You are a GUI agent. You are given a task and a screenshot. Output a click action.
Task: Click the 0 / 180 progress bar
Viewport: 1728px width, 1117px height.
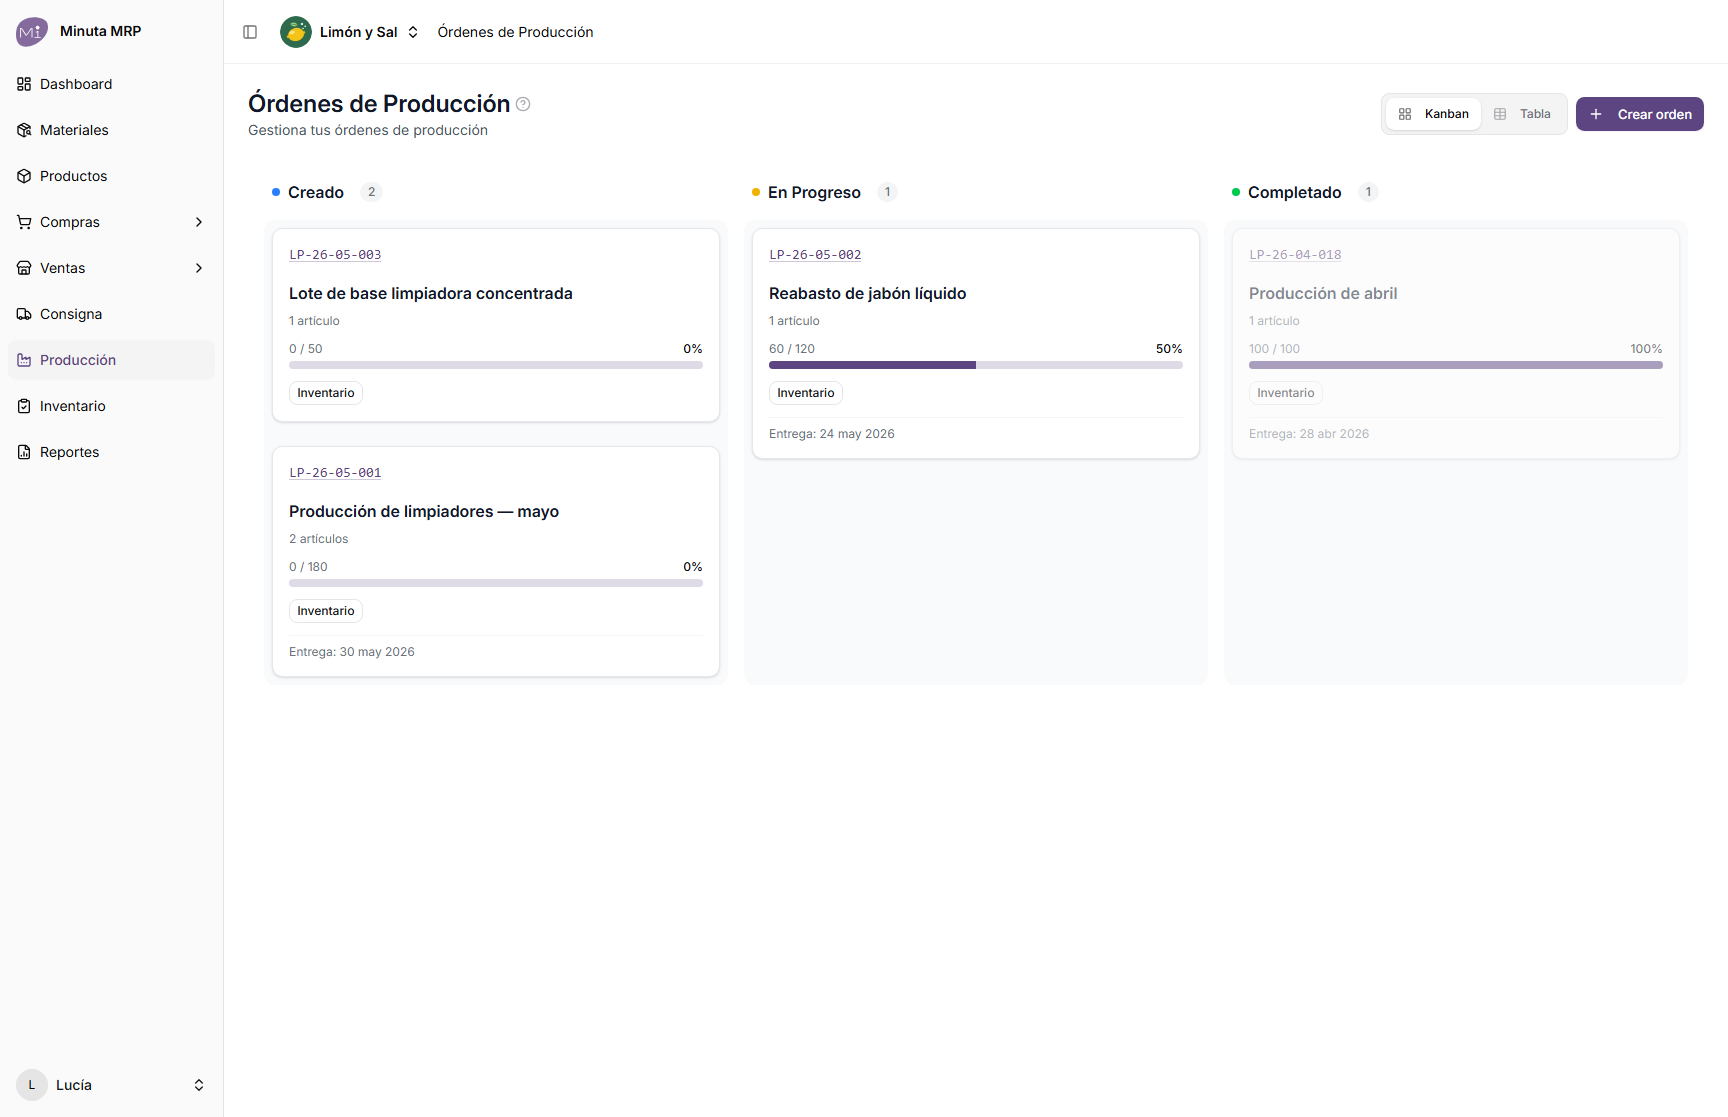tap(496, 583)
